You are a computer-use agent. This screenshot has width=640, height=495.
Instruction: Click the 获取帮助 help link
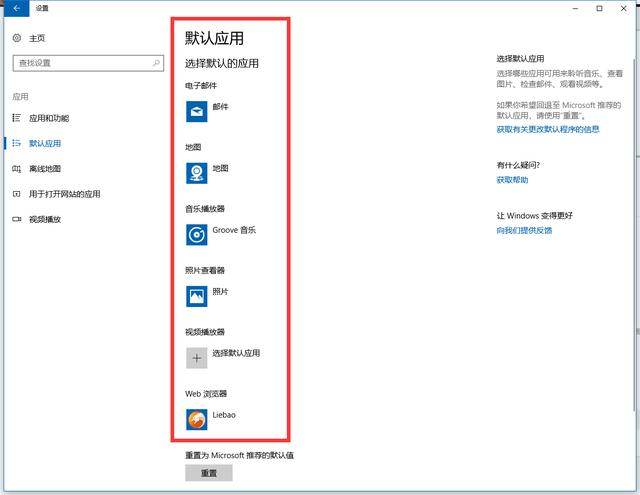[512, 180]
